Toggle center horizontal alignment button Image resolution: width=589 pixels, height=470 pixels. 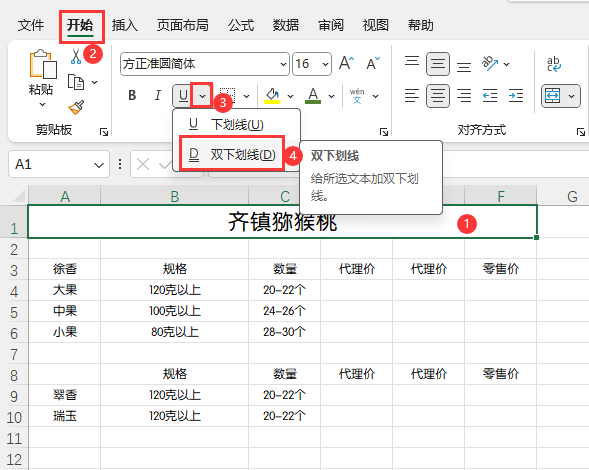438,95
